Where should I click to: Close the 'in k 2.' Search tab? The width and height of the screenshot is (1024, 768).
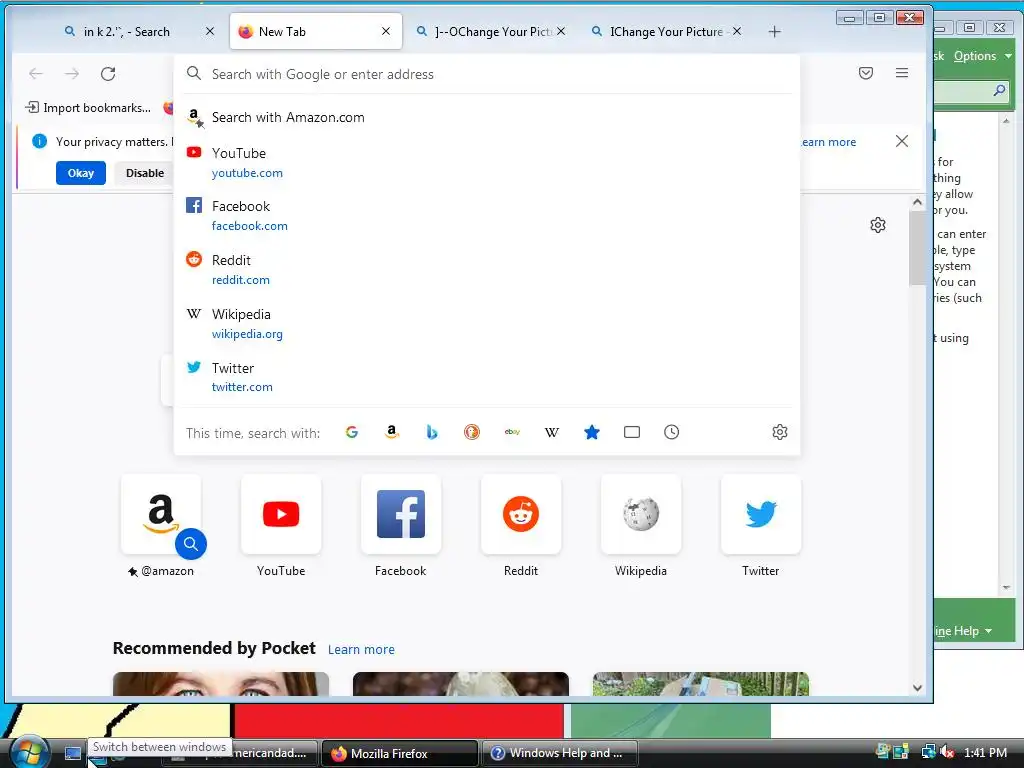[210, 31]
